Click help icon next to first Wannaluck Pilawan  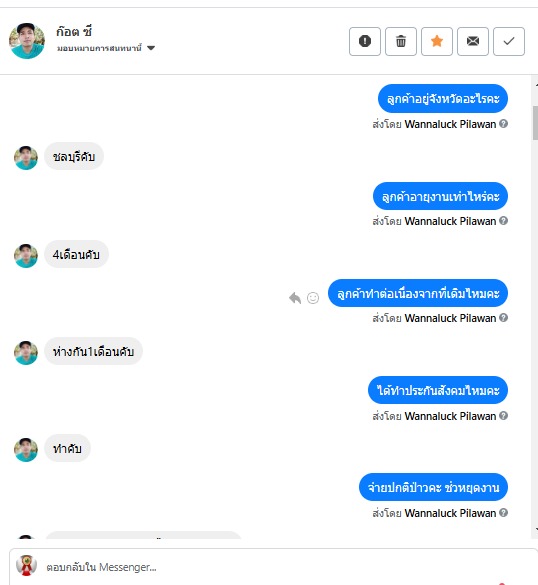[503, 123]
